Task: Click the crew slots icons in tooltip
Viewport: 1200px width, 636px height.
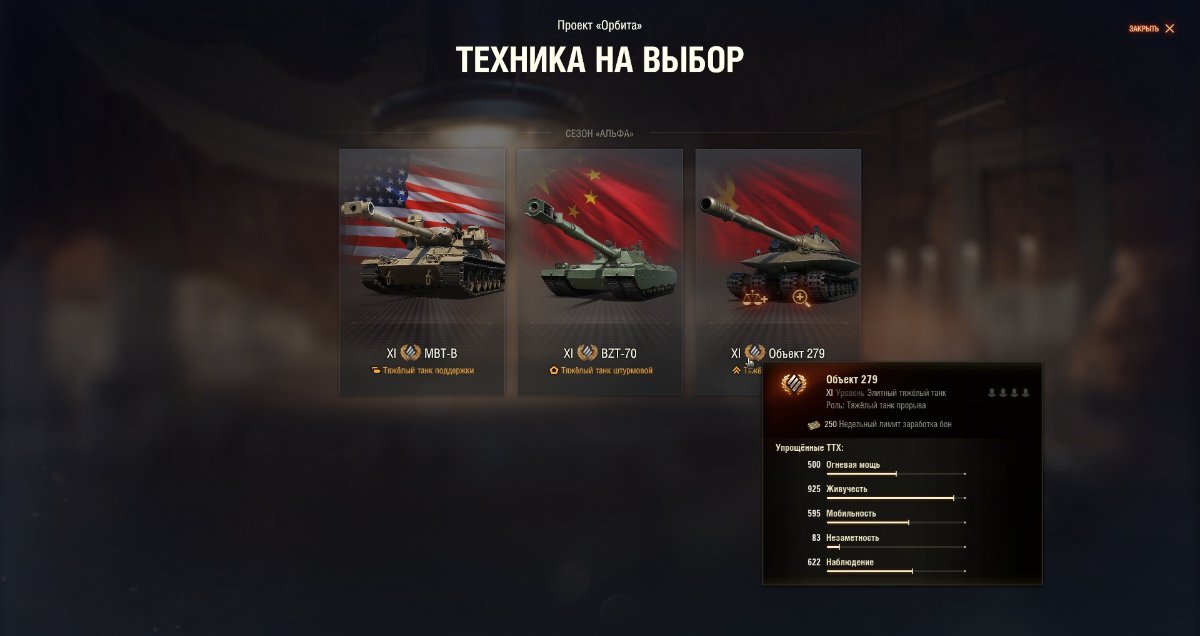Action: (1008, 393)
